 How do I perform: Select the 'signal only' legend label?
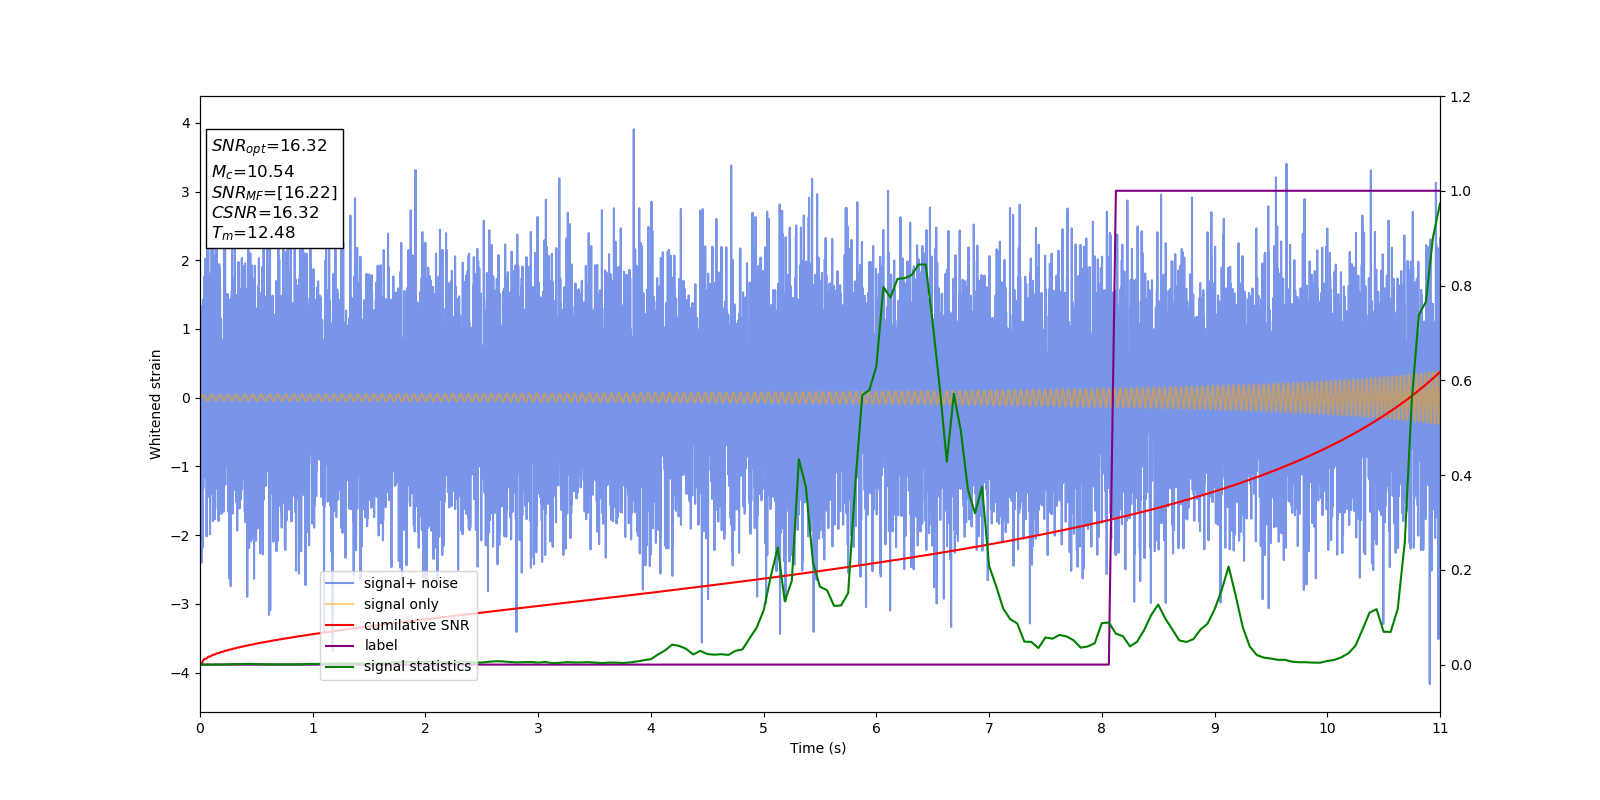401,604
